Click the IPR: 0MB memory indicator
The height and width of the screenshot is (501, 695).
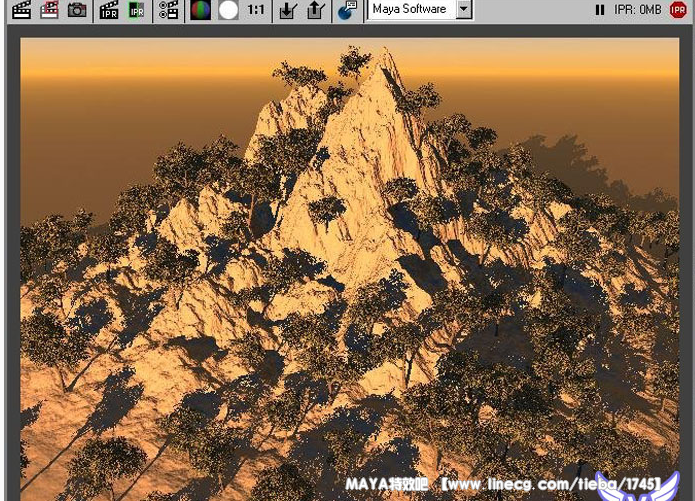(x=638, y=10)
